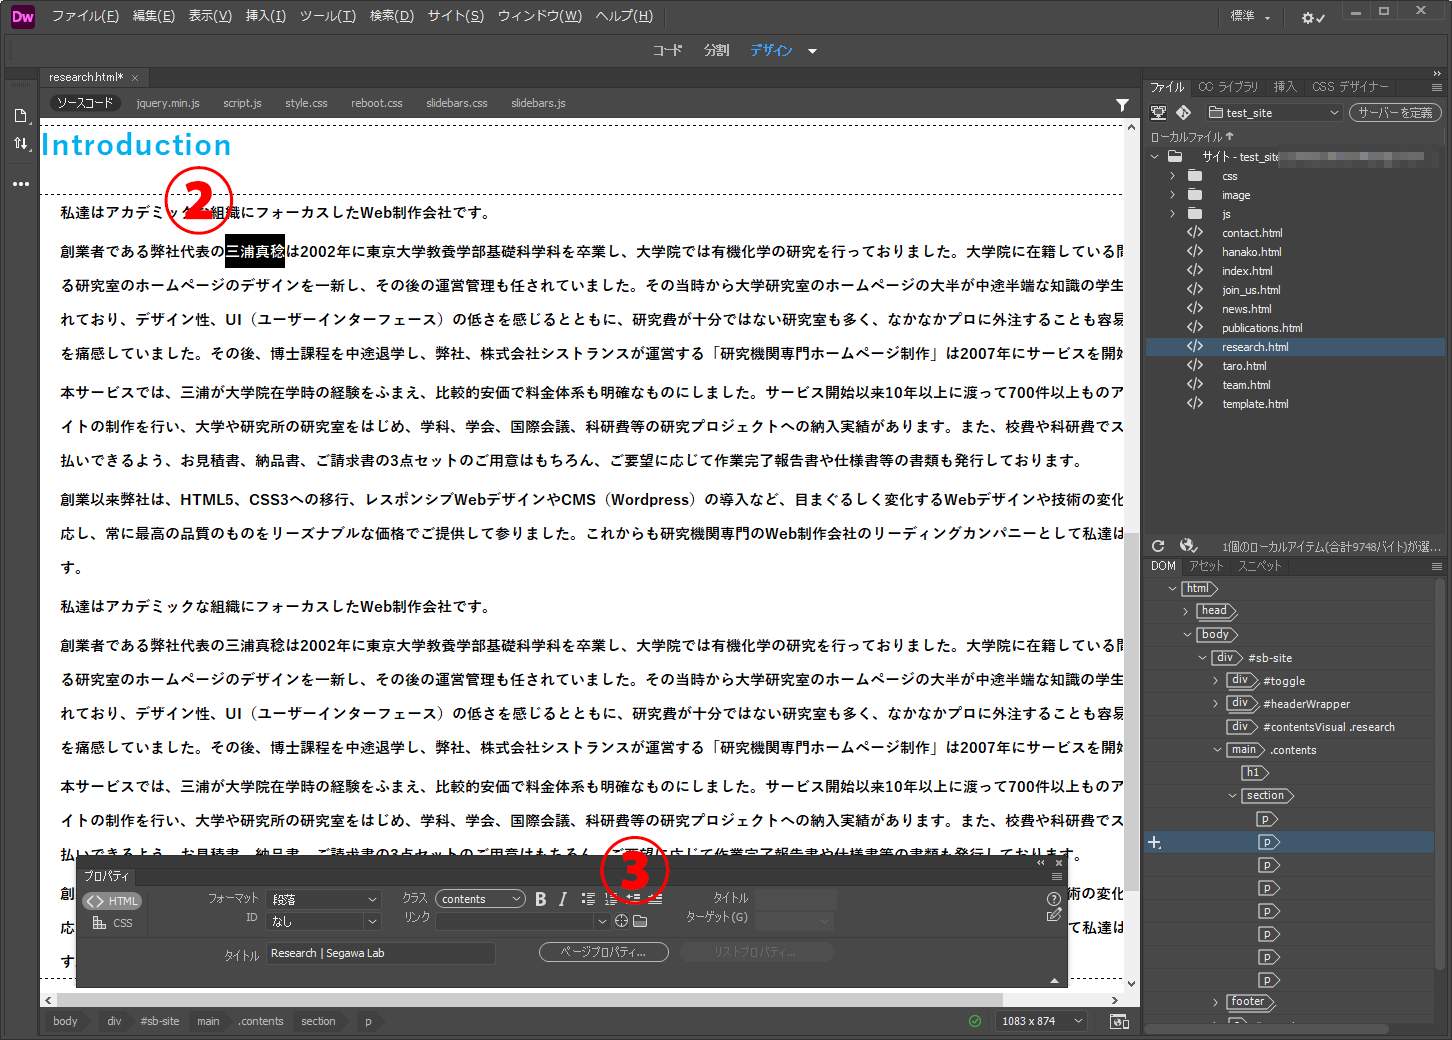Open the window size 1083 x 874 dropdown
Screen dimensions: 1452x1040
(1043, 1021)
